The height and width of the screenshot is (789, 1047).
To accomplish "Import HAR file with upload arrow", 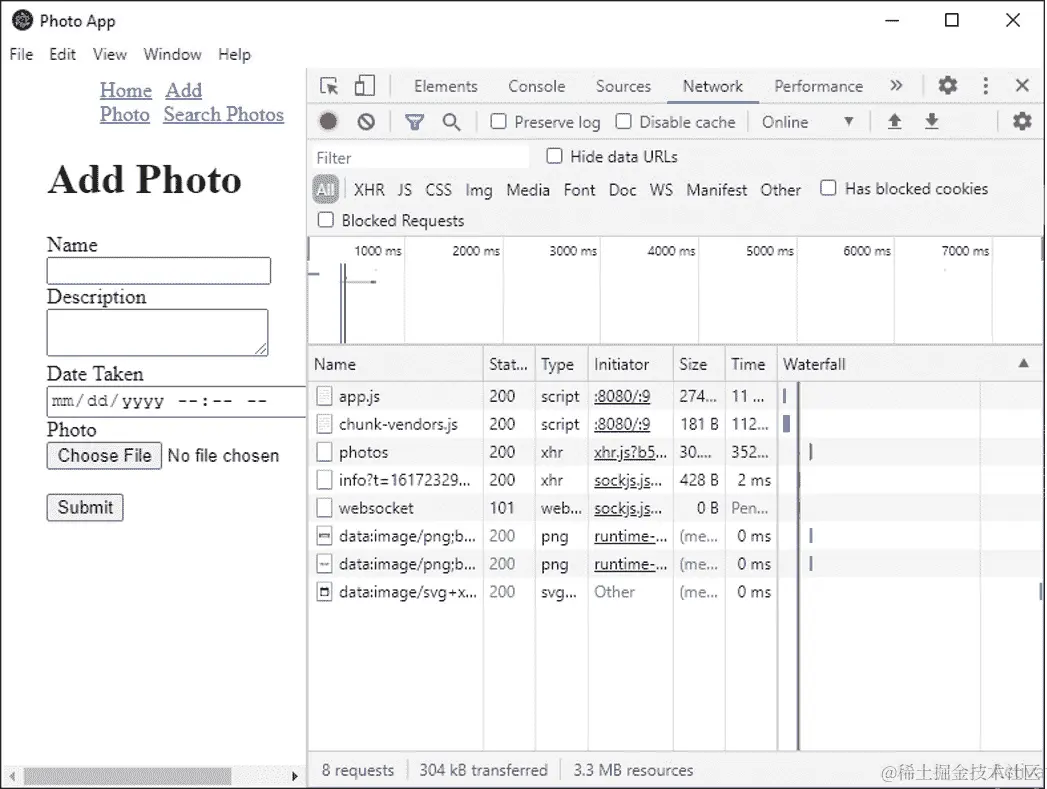I will click(895, 121).
